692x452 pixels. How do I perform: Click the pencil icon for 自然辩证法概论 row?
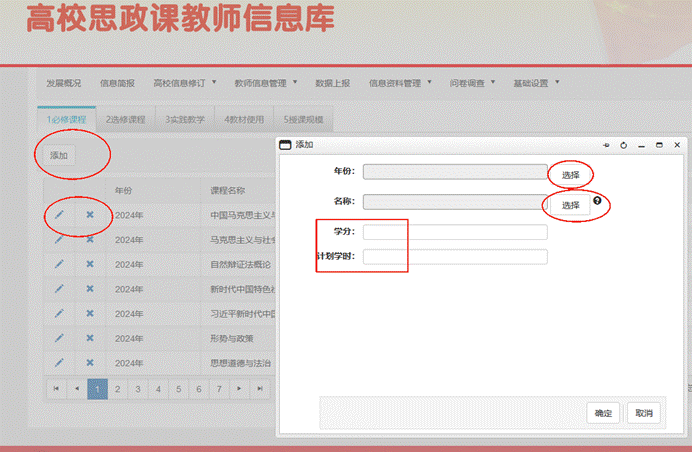click(58, 264)
